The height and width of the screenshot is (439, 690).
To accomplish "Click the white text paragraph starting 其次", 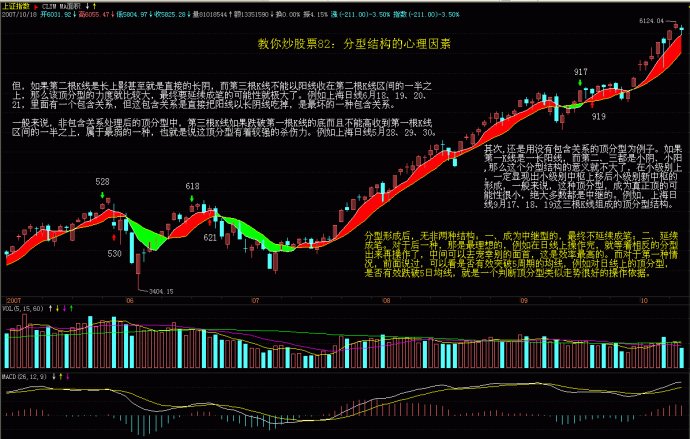I will click(583, 176).
